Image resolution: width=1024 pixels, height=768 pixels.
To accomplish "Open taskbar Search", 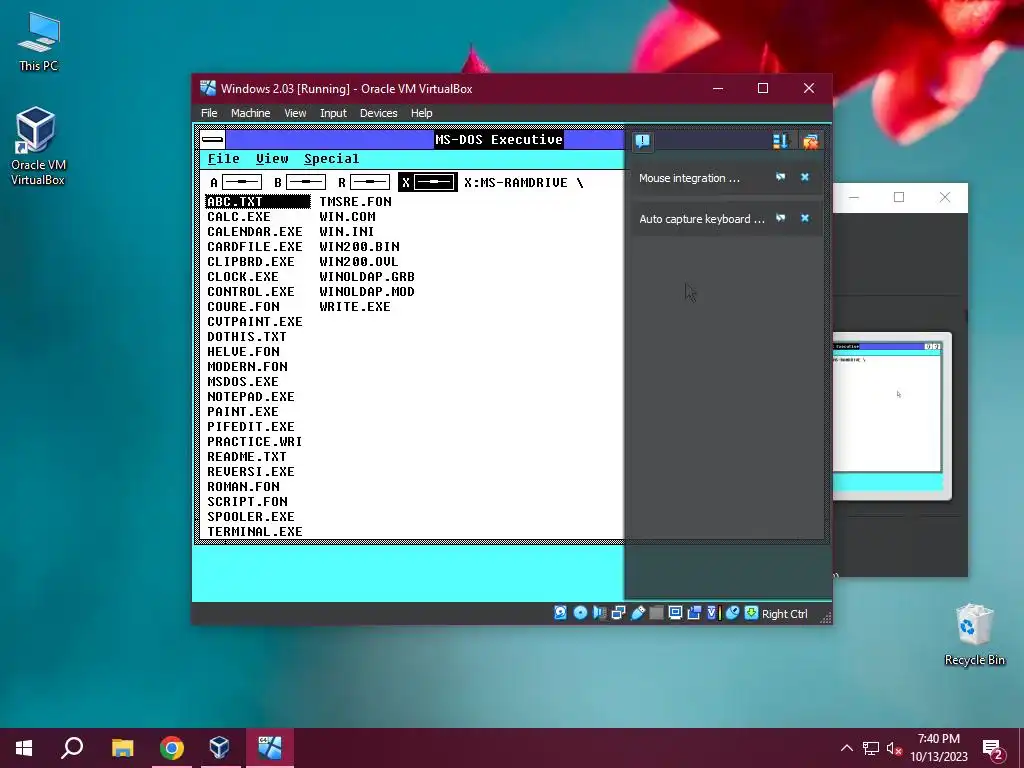I will pos(72,748).
